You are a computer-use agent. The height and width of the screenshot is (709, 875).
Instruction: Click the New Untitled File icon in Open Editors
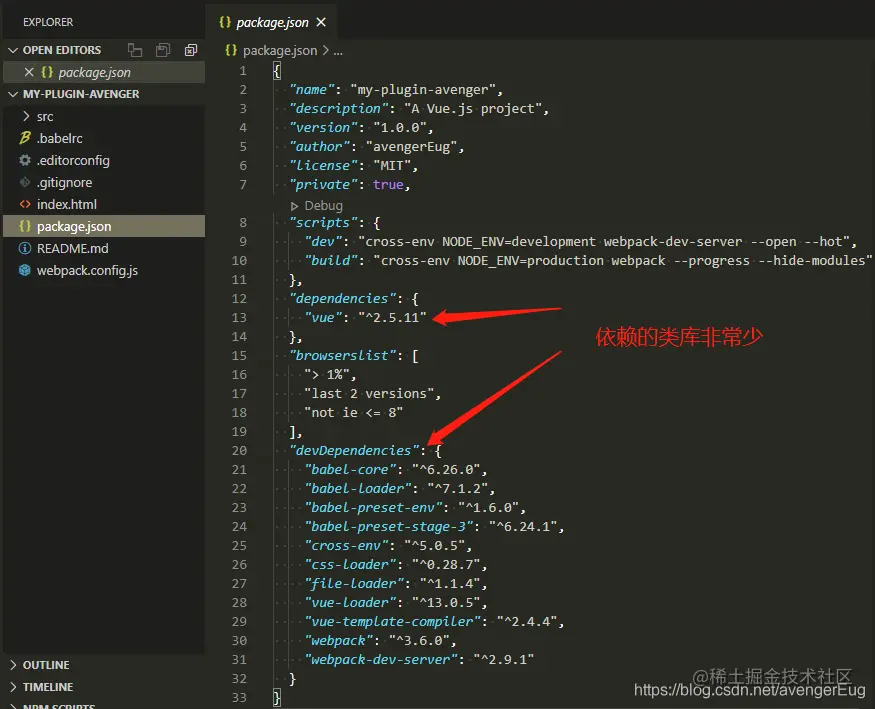134,50
